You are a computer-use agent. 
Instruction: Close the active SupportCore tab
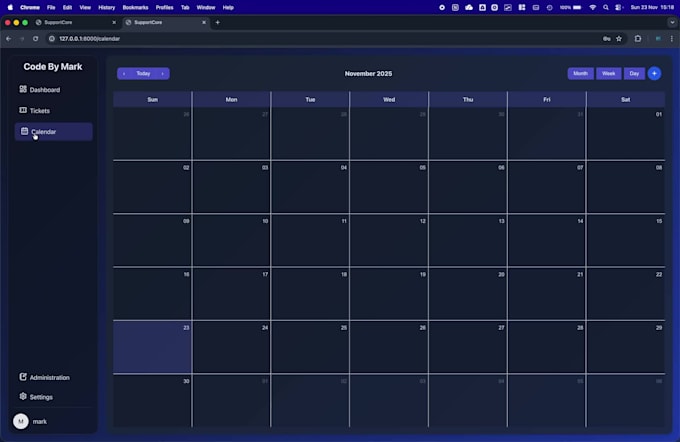pos(204,22)
